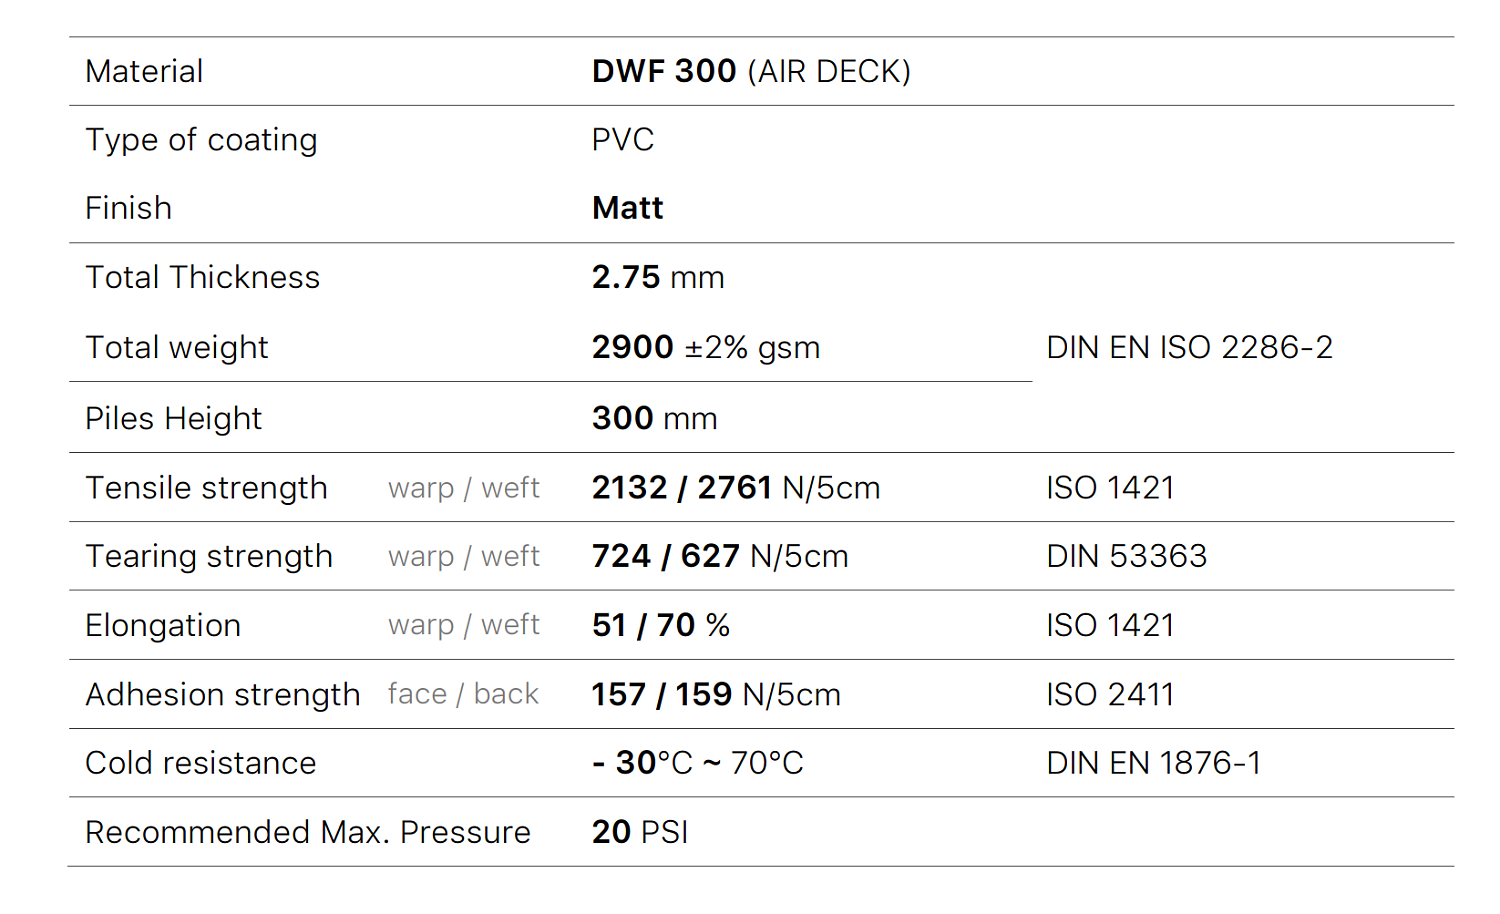Click the Total Thickness label

[202, 277]
